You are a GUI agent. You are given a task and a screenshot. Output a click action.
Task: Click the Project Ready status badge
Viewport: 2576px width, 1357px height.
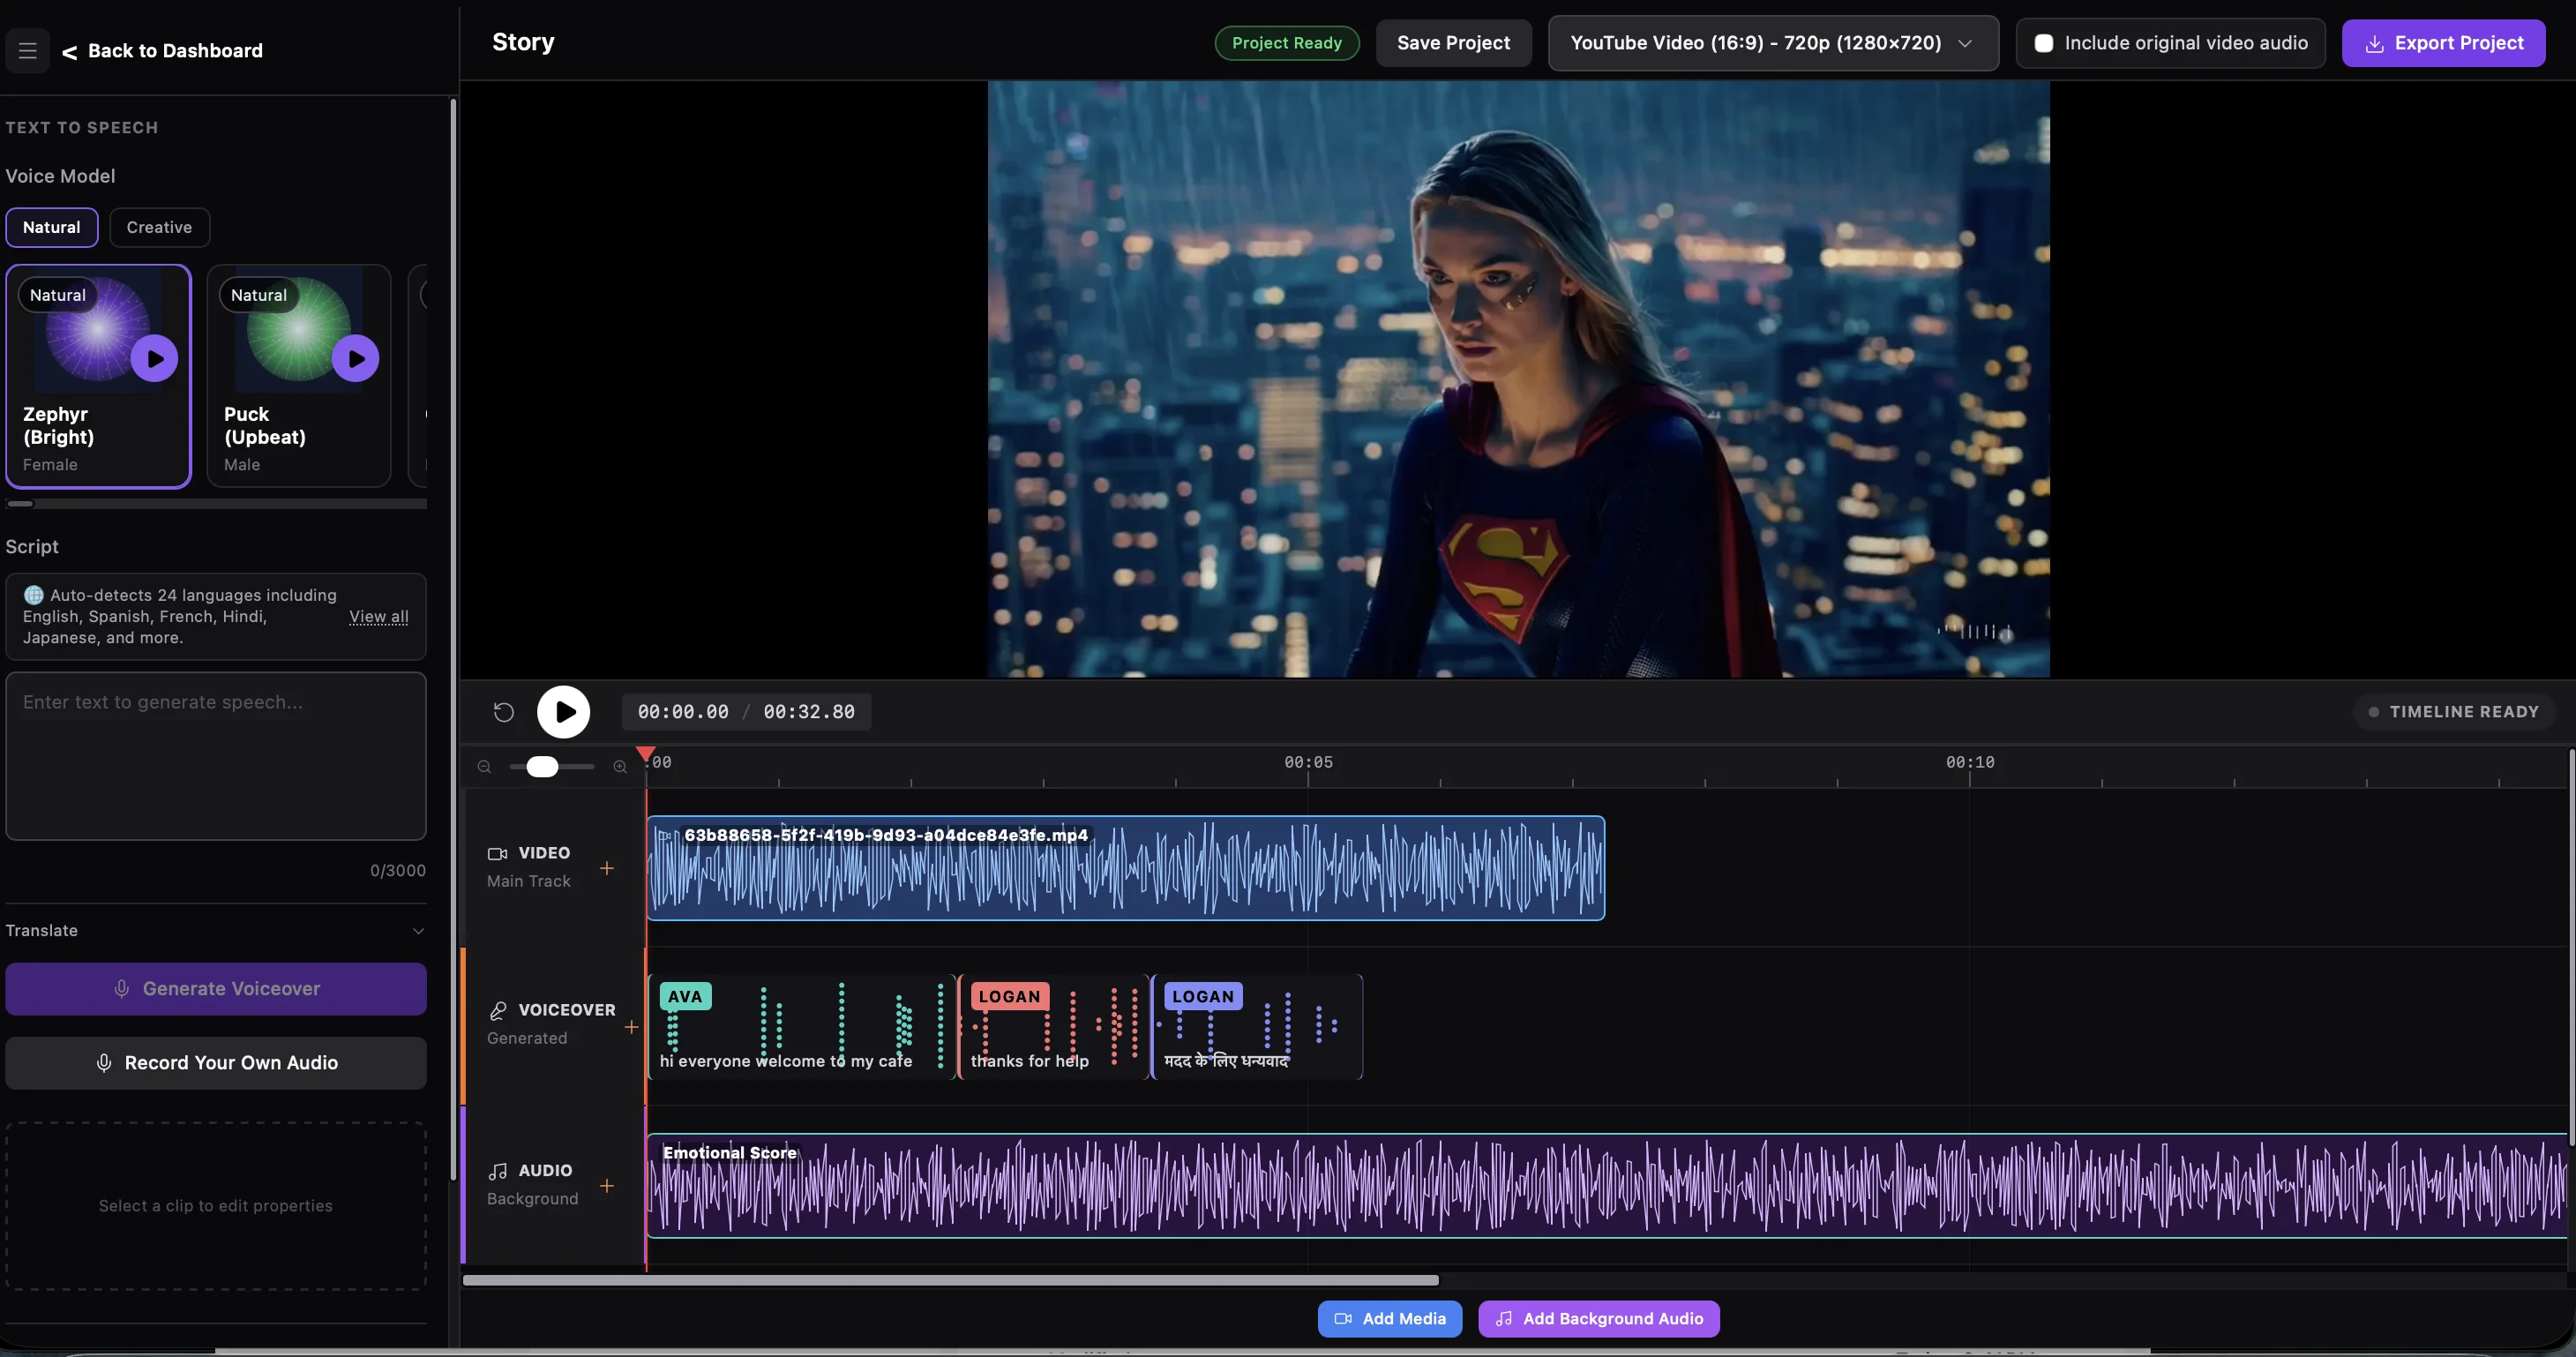[1286, 43]
